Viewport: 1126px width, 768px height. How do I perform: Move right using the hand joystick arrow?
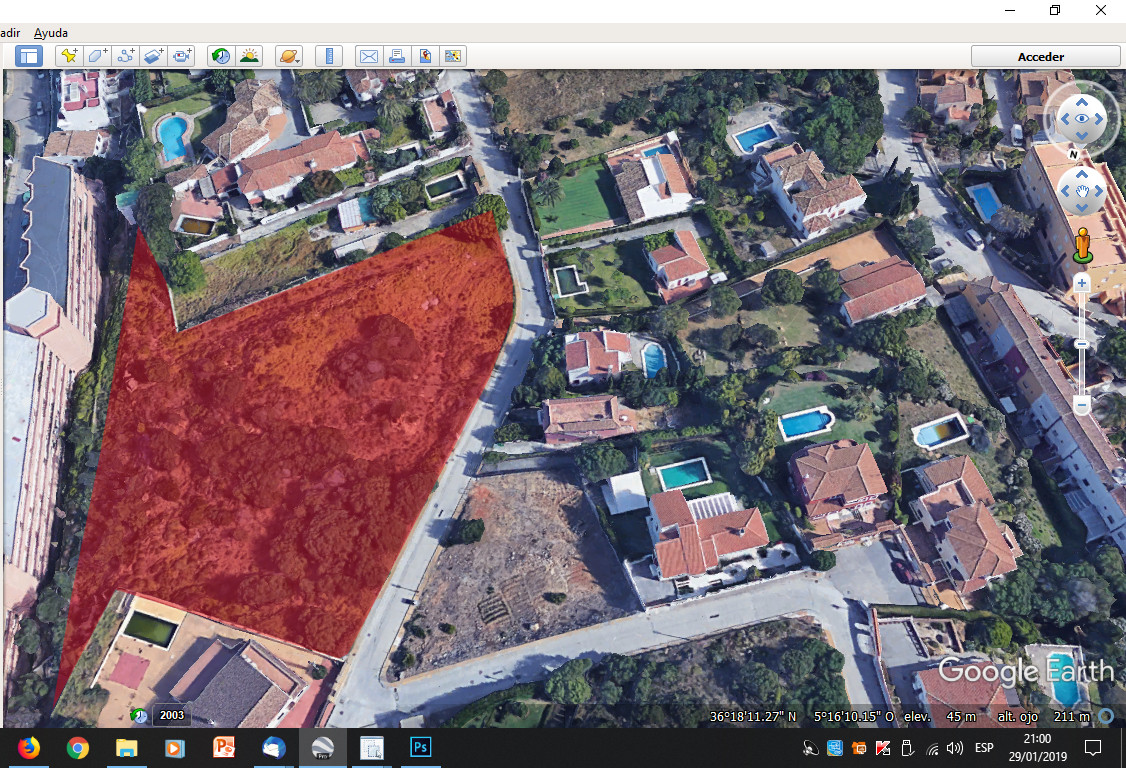tap(1099, 191)
